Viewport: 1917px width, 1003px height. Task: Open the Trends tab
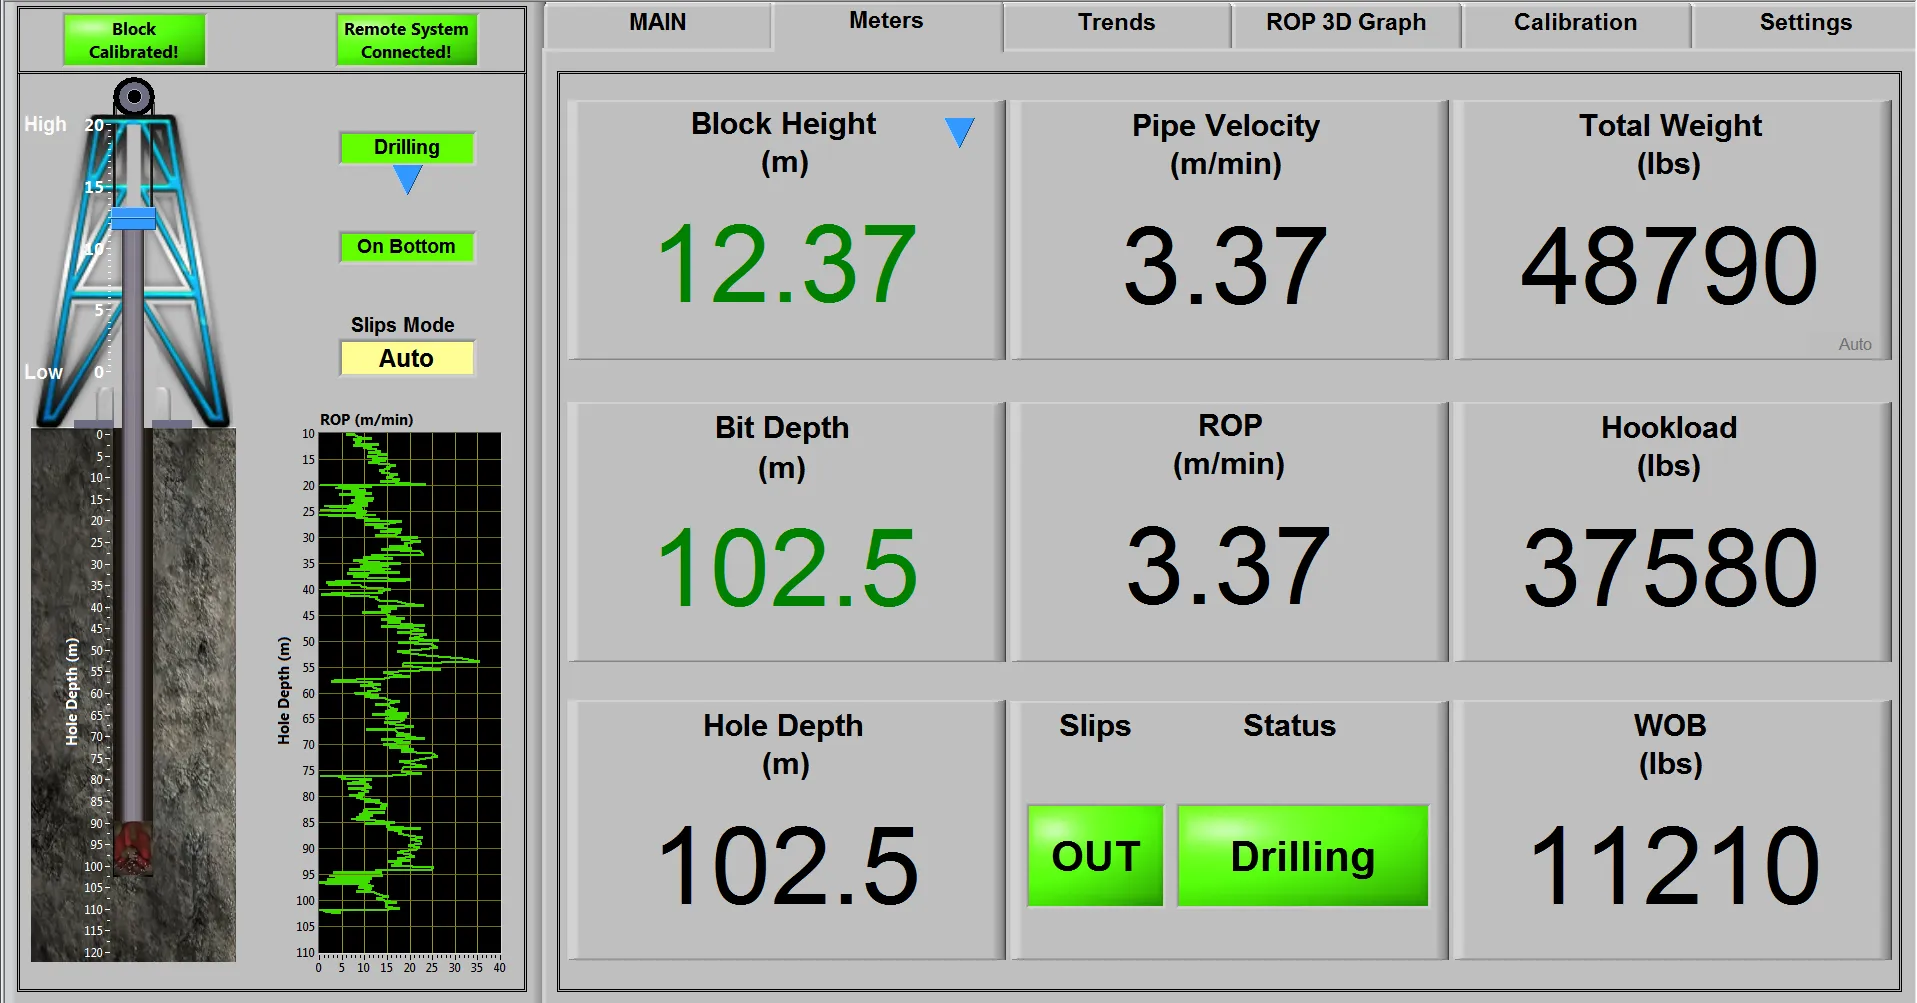1116,24
